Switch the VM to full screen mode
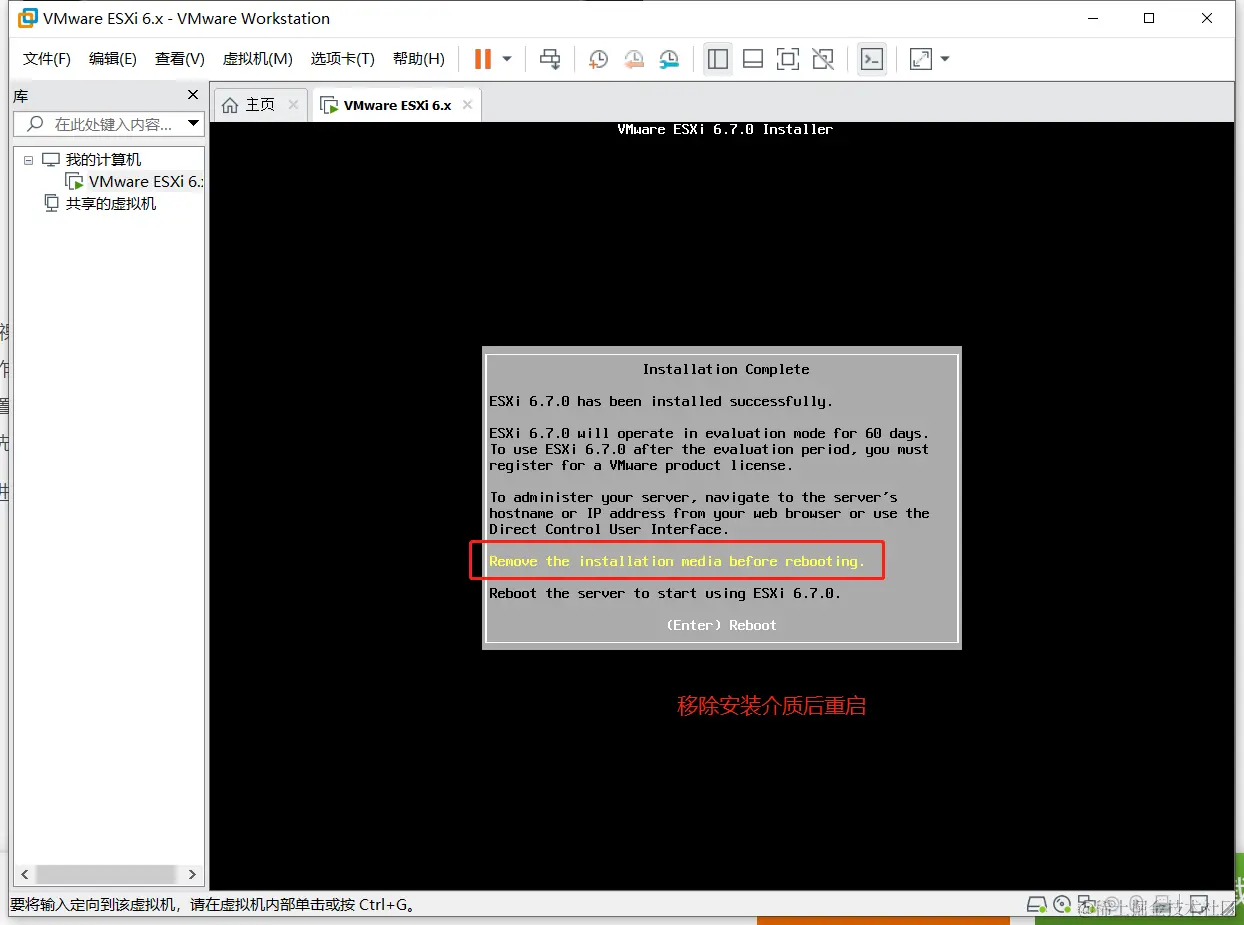1244x925 pixels. [x=787, y=59]
